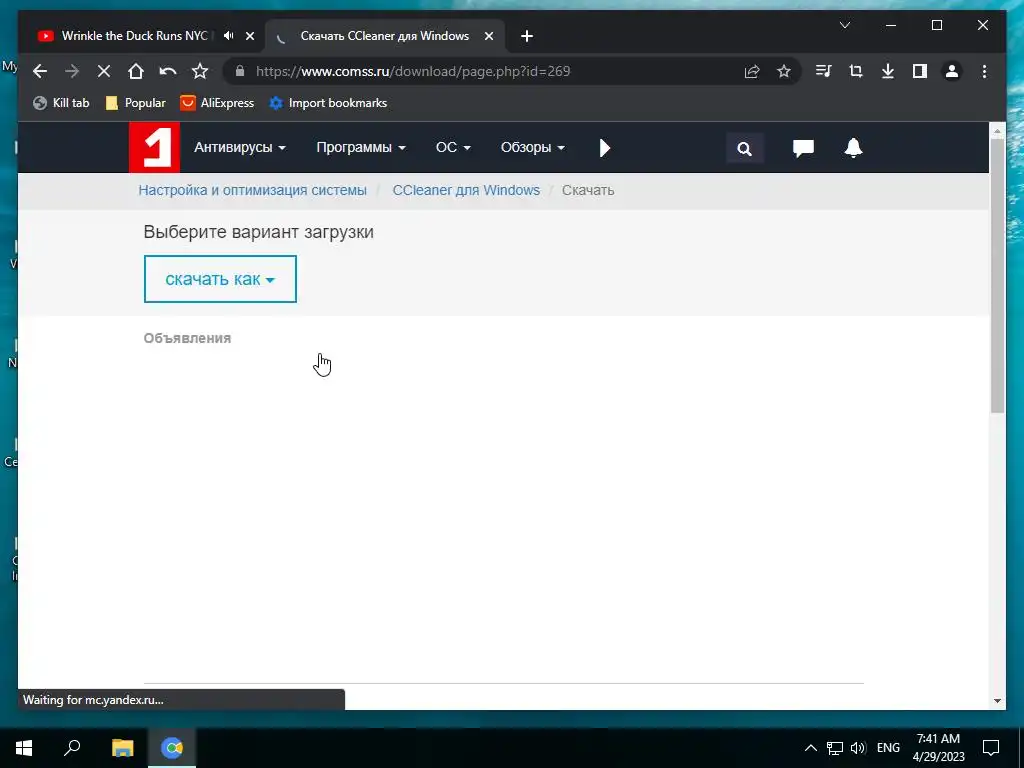Toggle the browser side panel icon

[920, 71]
